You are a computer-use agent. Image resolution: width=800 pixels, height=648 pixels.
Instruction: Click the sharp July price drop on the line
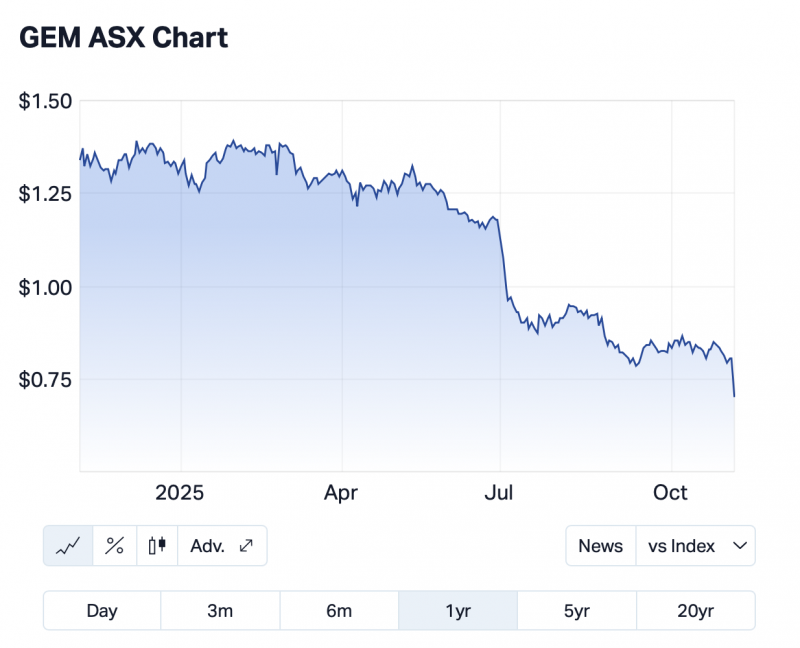pos(503,262)
